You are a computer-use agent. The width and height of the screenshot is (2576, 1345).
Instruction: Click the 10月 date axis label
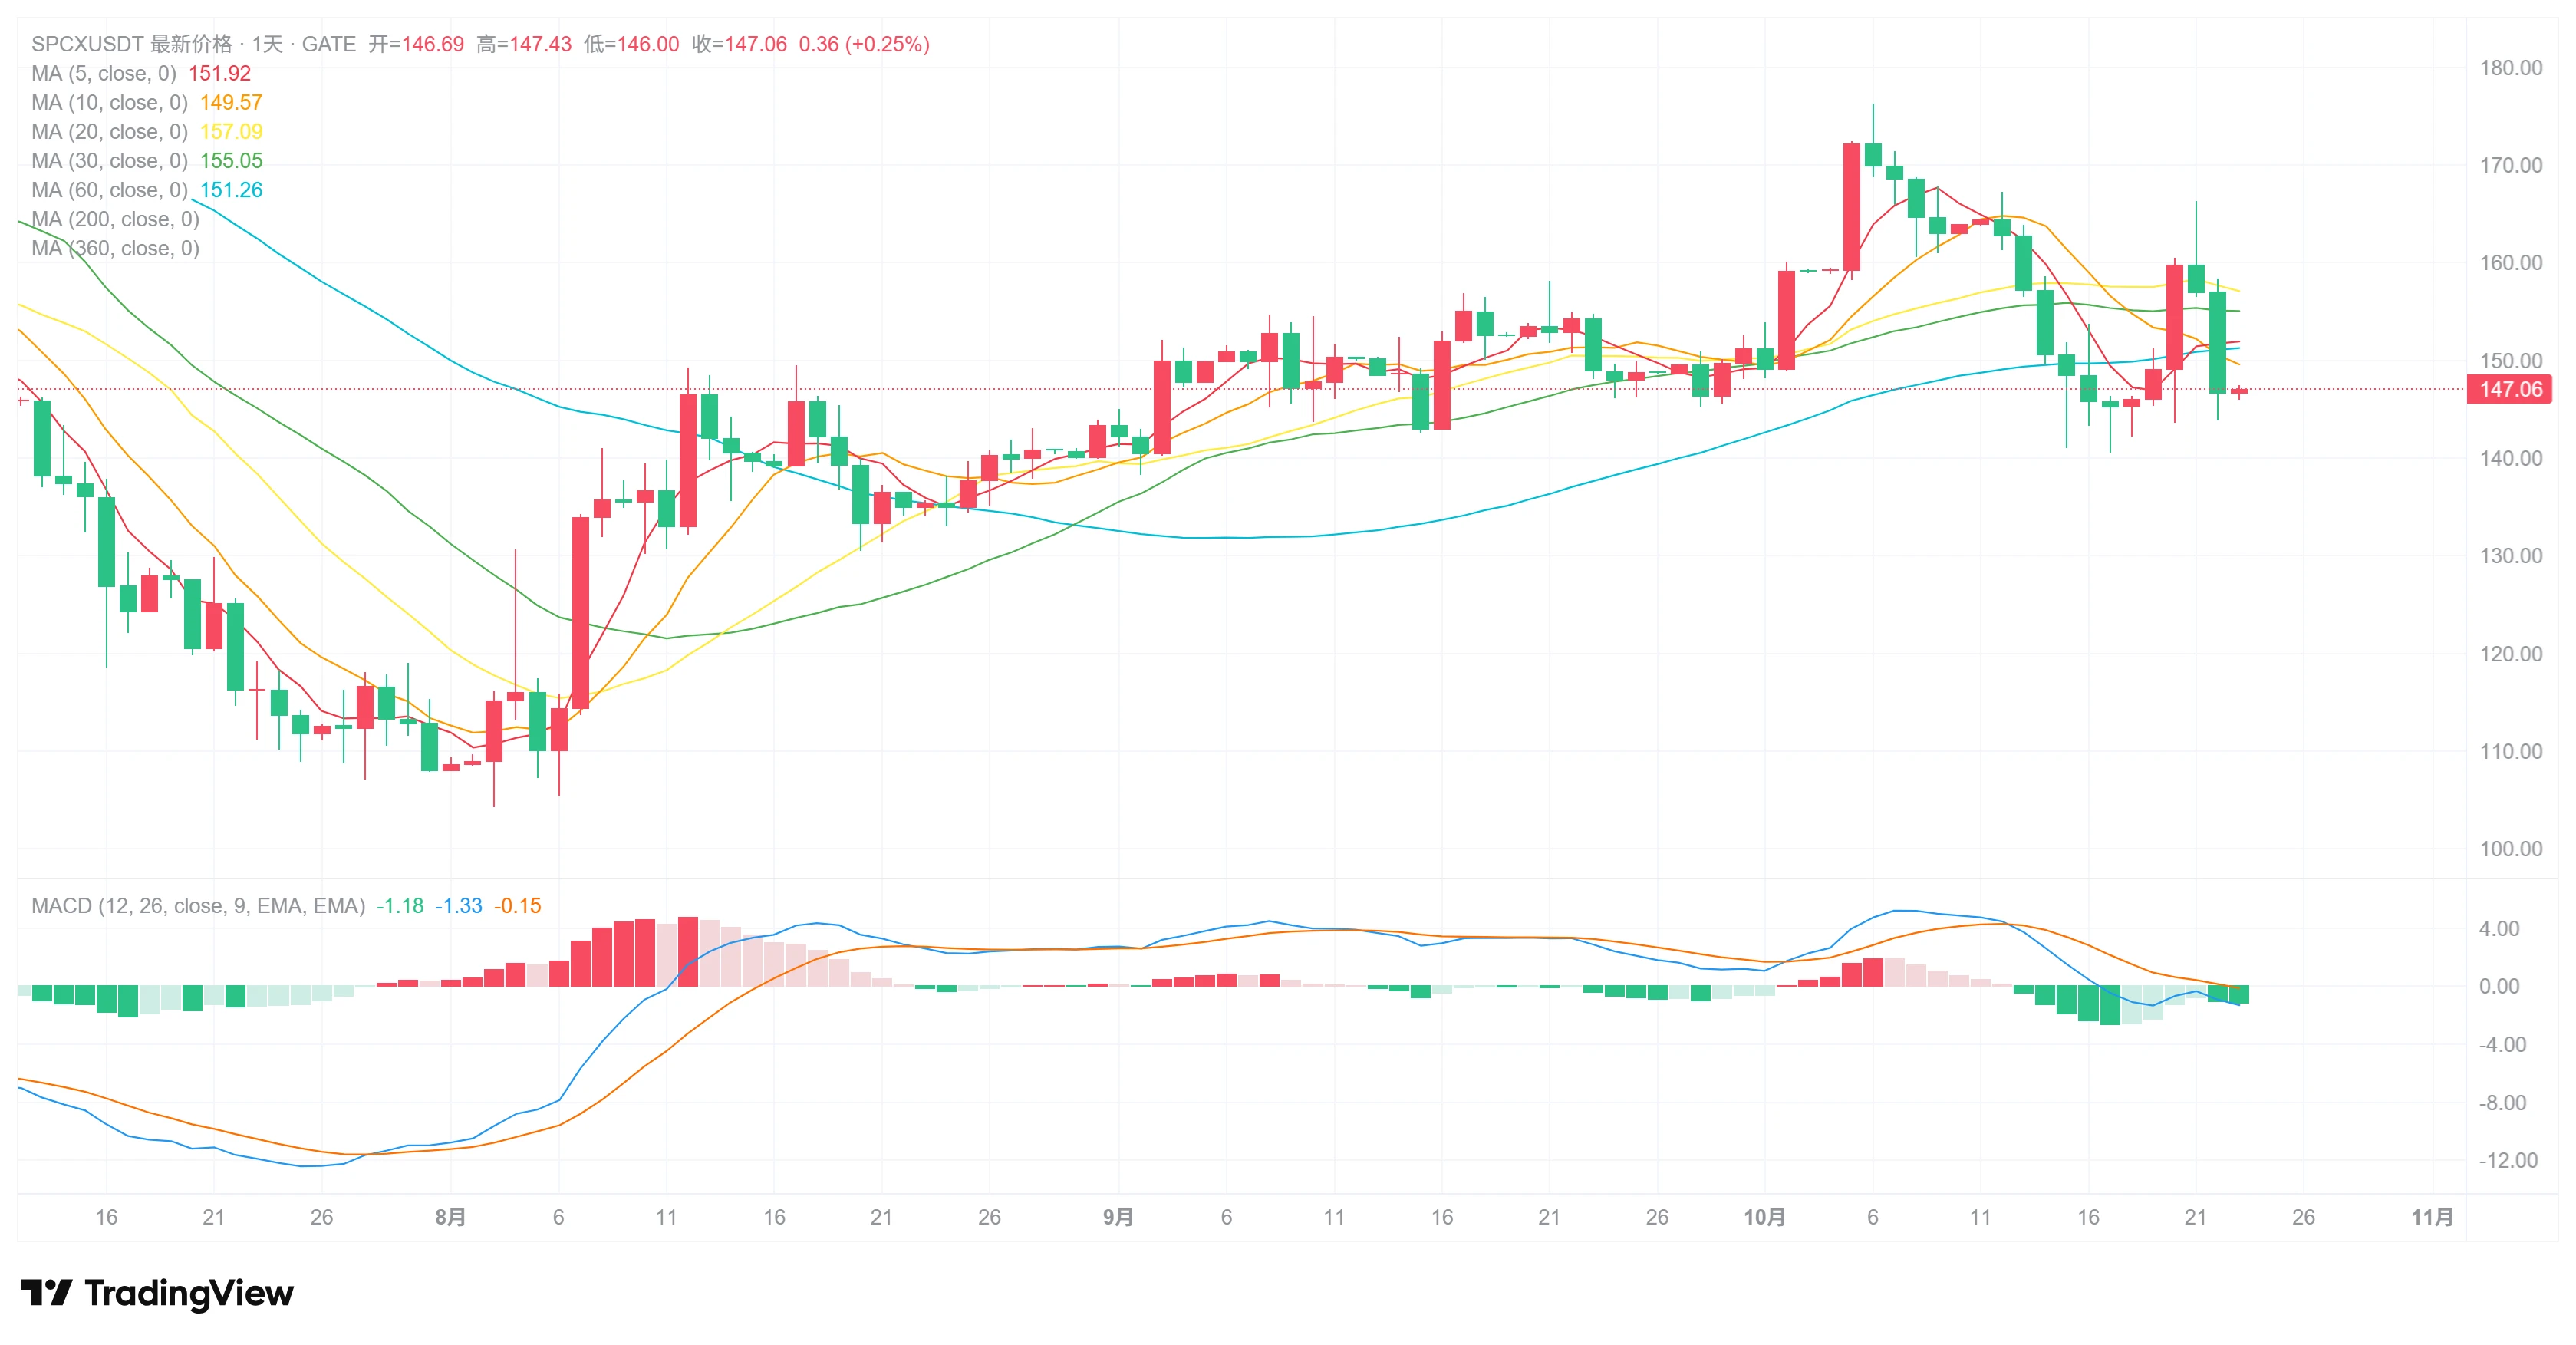(1764, 1217)
